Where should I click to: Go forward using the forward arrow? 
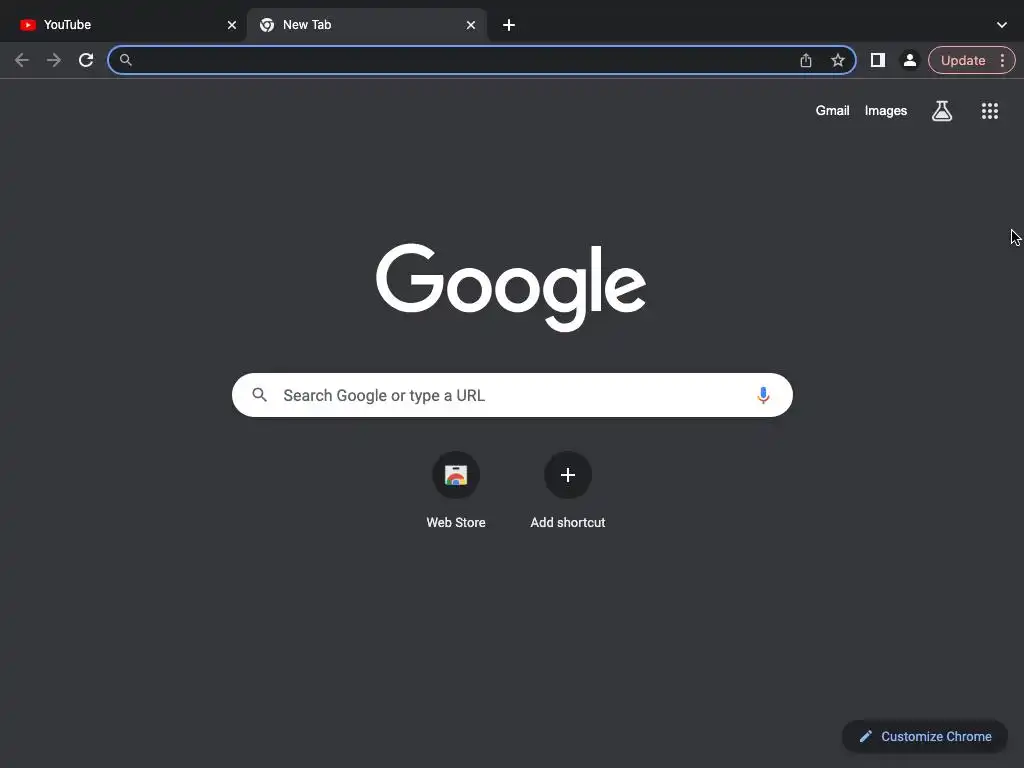click(x=54, y=60)
